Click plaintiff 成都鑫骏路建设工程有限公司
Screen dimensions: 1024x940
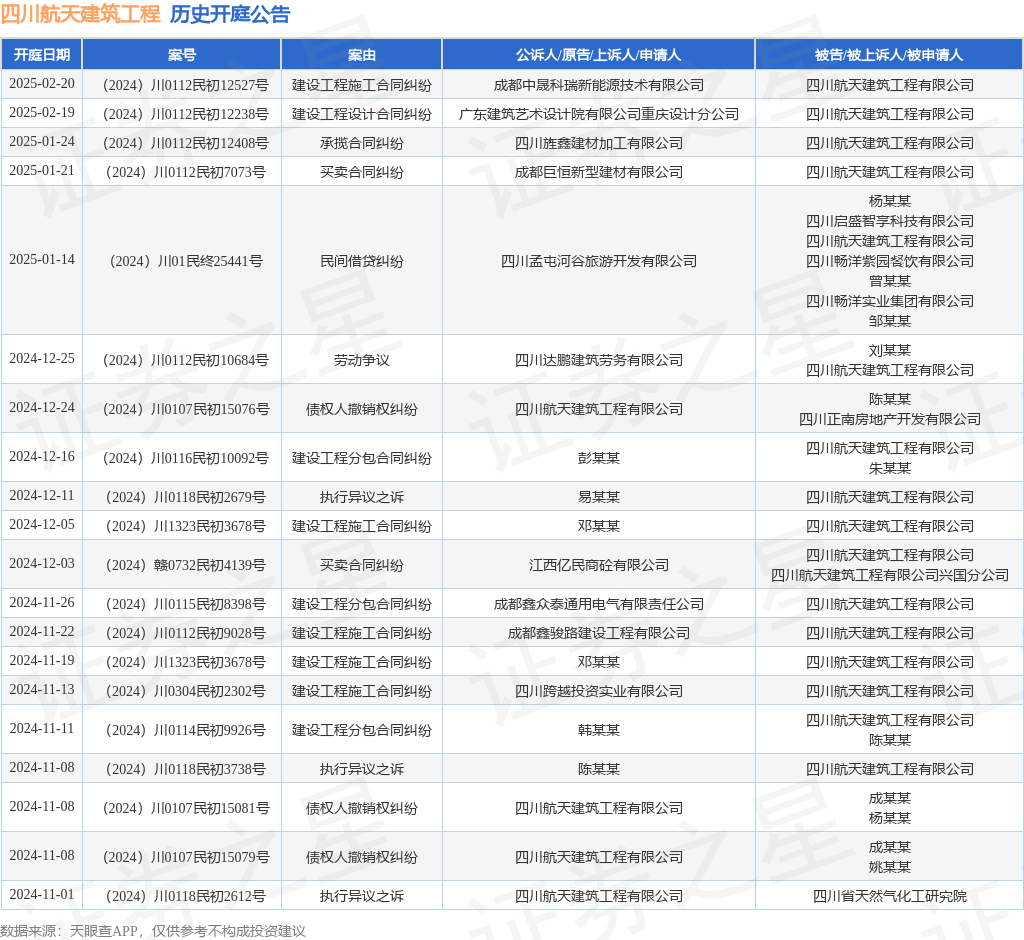pos(598,633)
